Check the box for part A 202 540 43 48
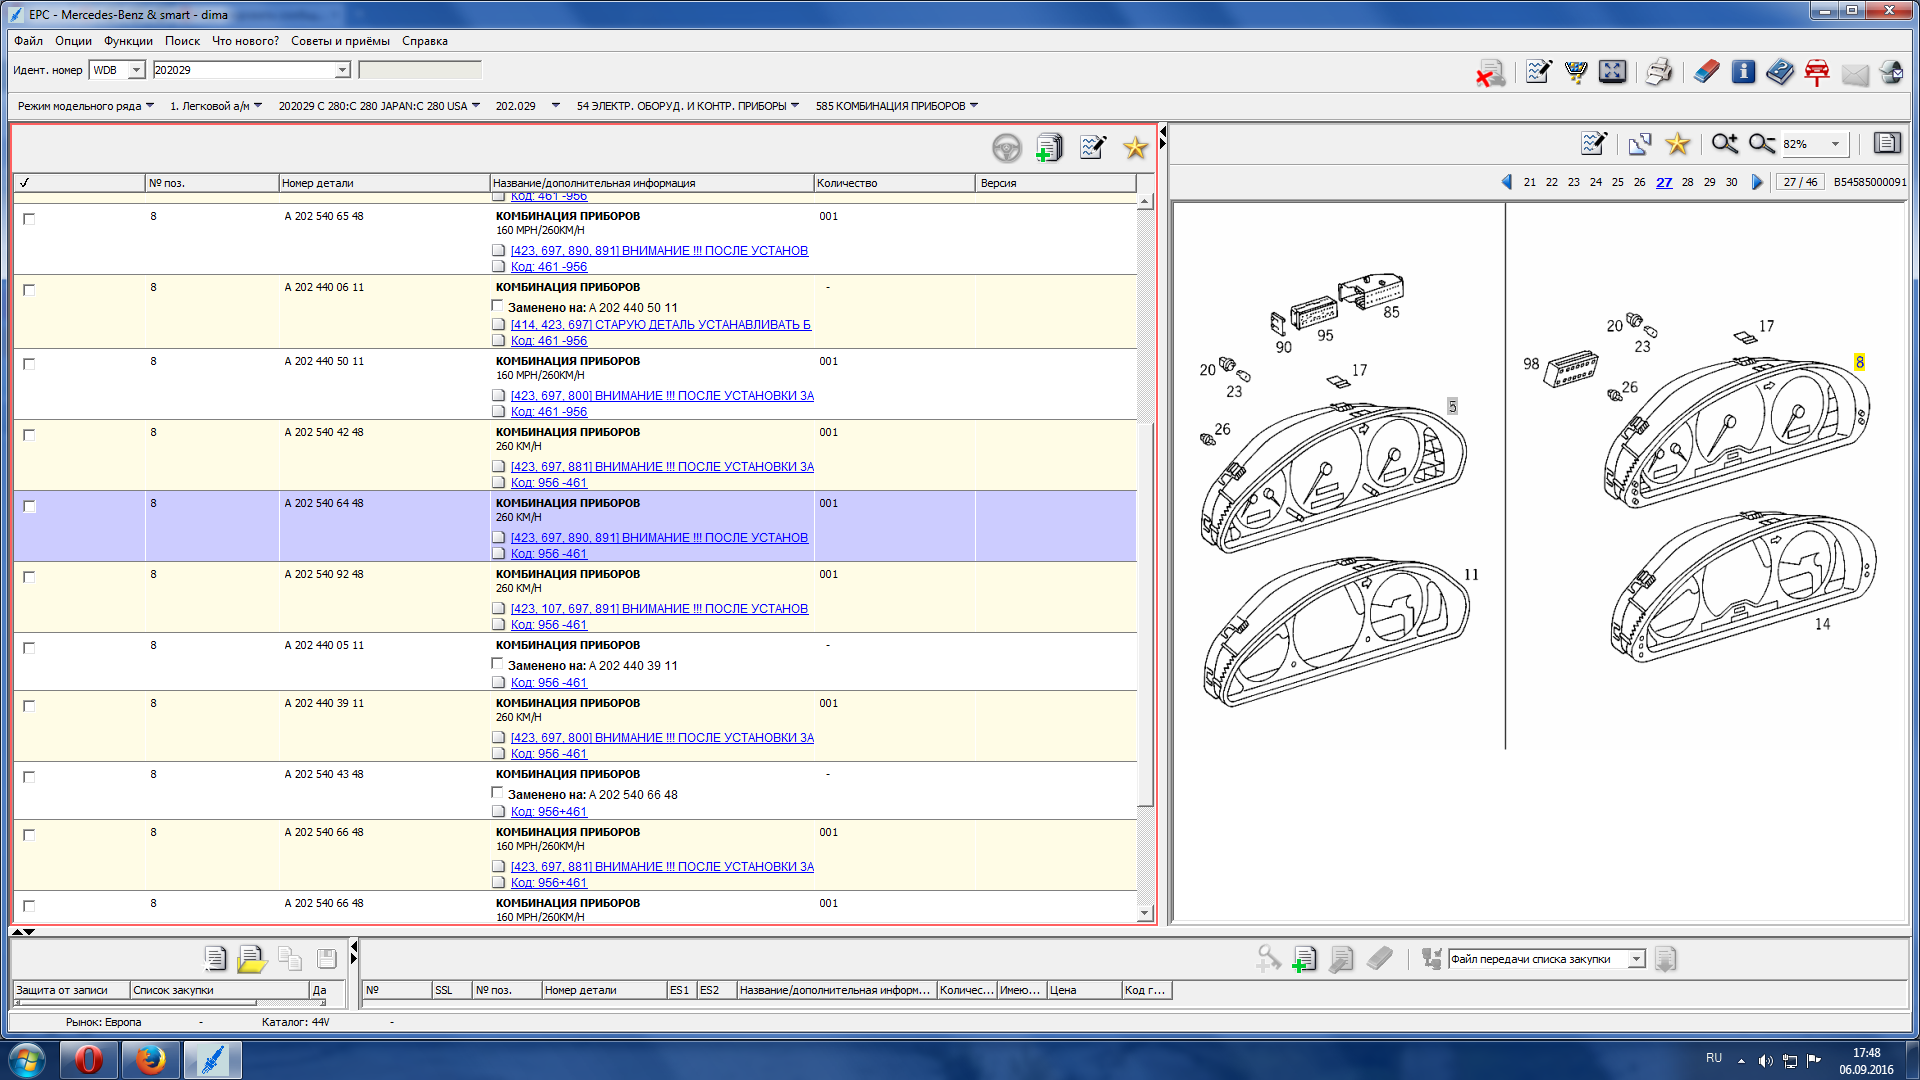Screen dimensions: 1920x1080 click(x=29, y=777)
